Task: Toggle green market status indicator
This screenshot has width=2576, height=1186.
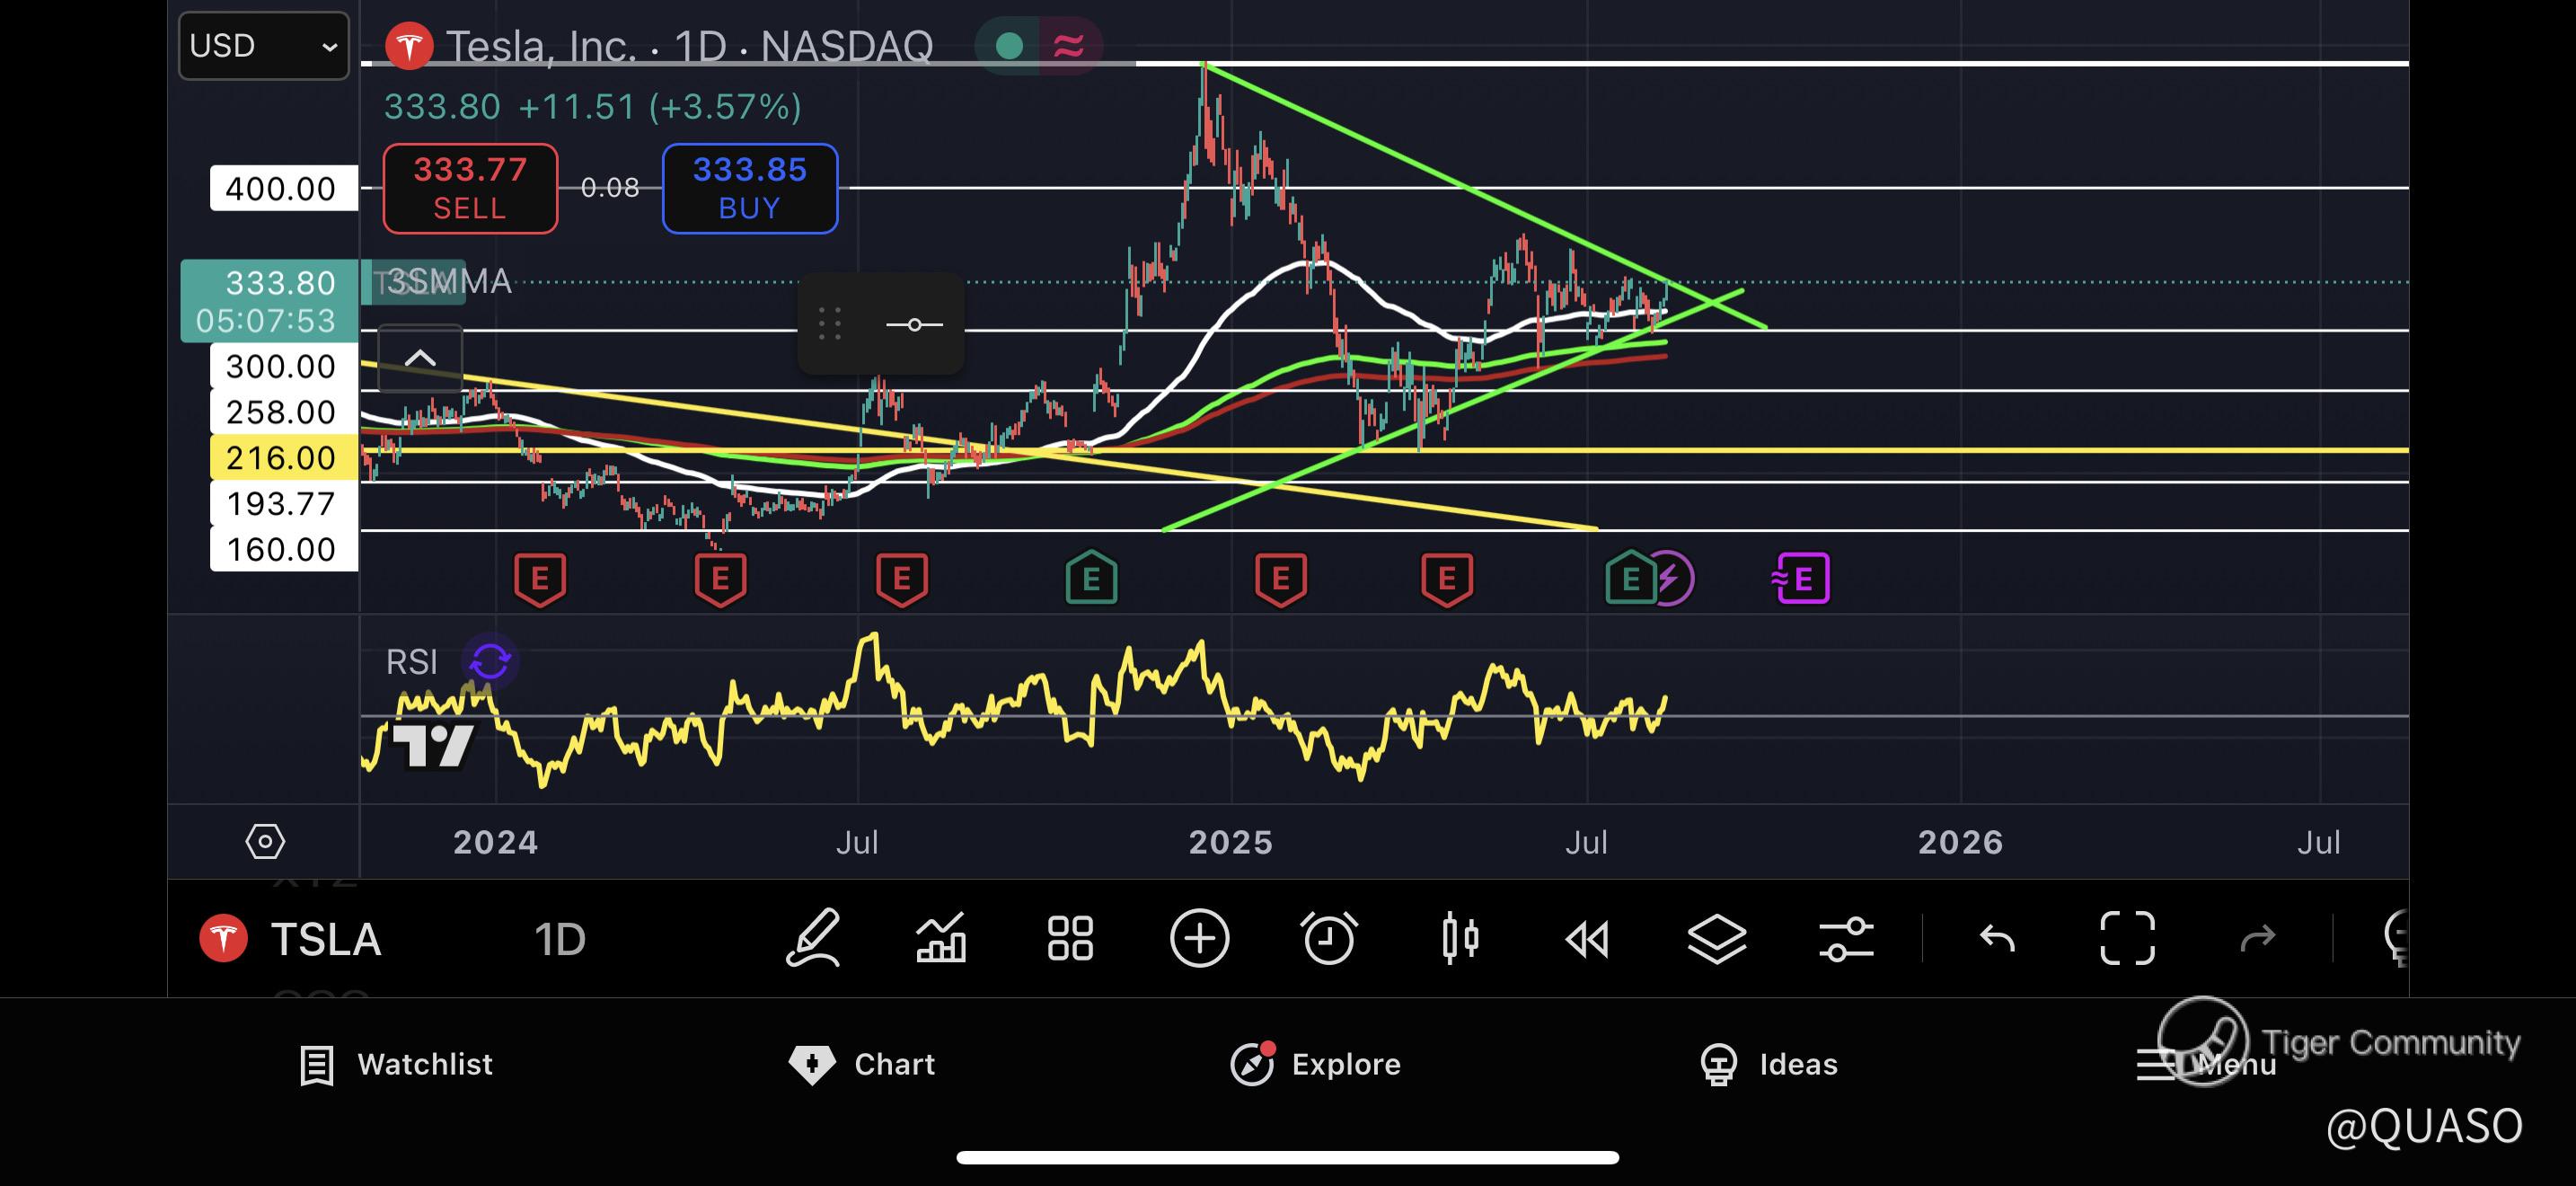Action: 1009,46
